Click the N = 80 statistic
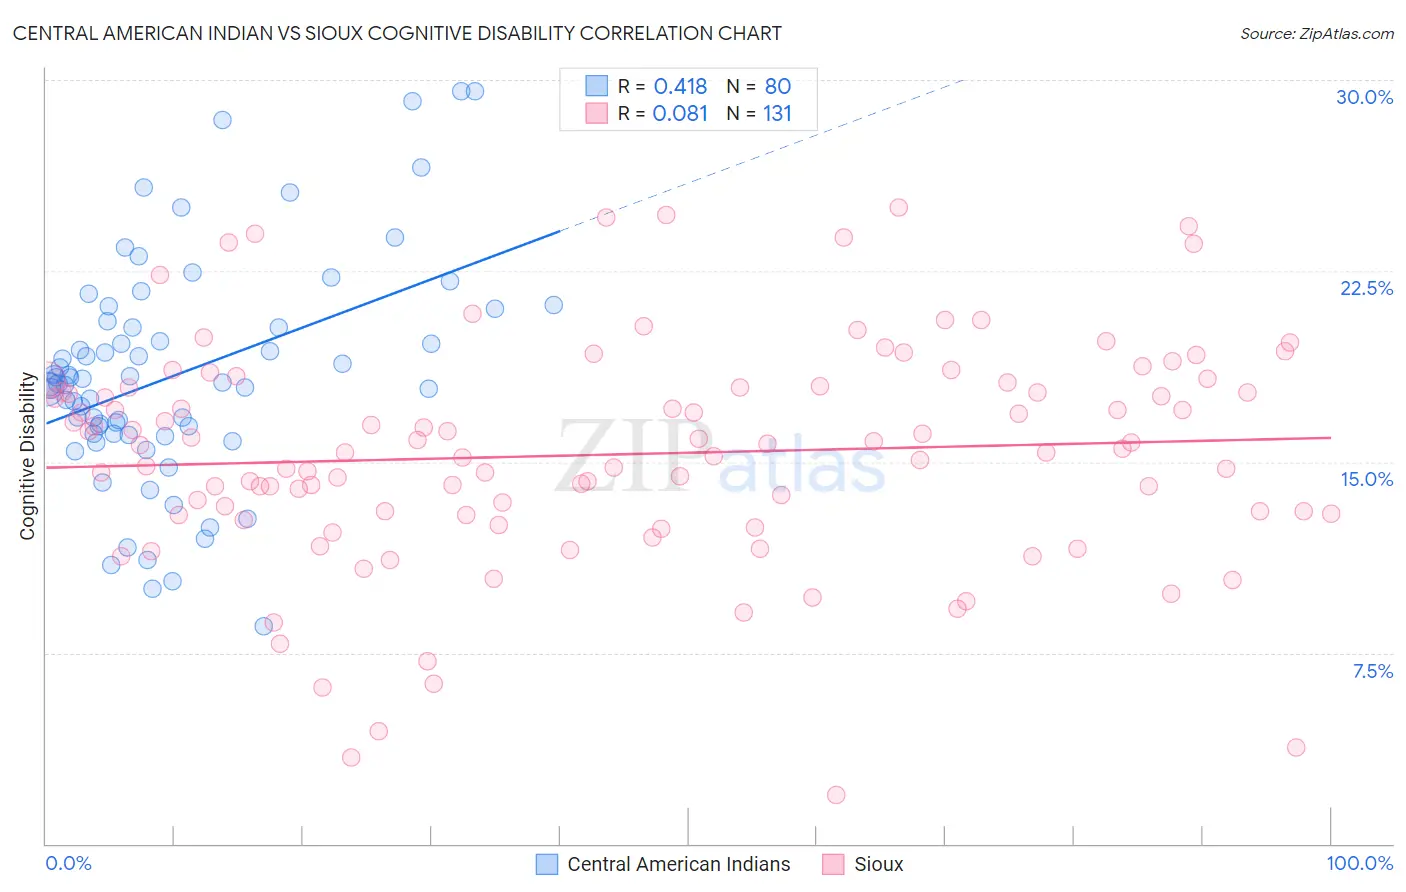The image size is (1406, 892). pos(759,86)
